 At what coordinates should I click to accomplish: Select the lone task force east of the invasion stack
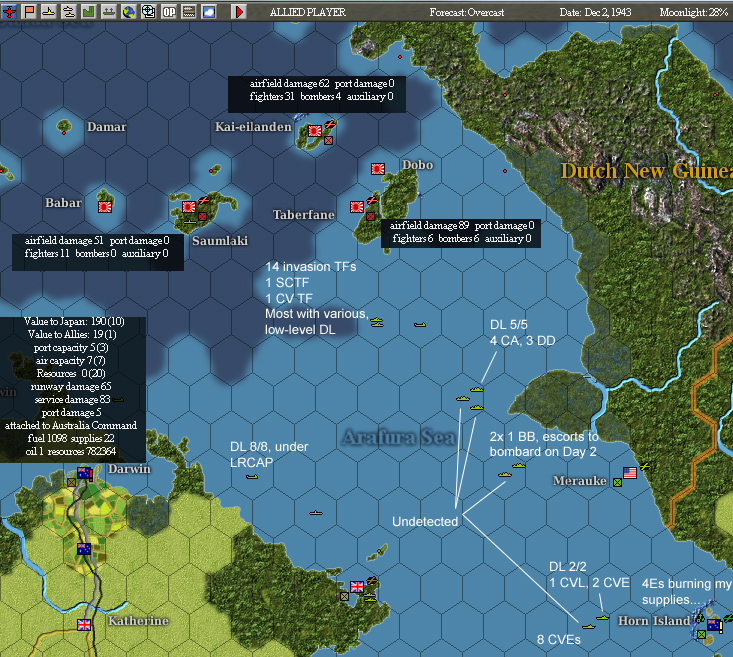[x=420, y=324]
